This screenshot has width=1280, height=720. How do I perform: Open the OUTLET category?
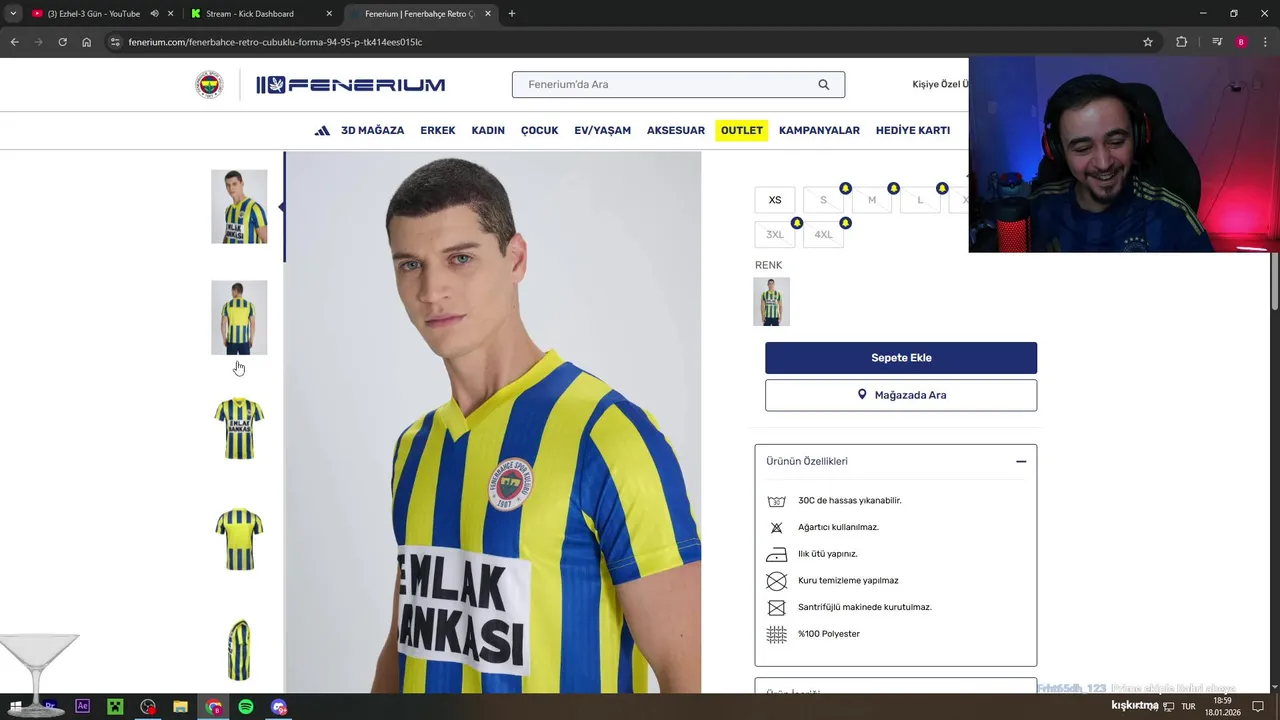point(742,131)
